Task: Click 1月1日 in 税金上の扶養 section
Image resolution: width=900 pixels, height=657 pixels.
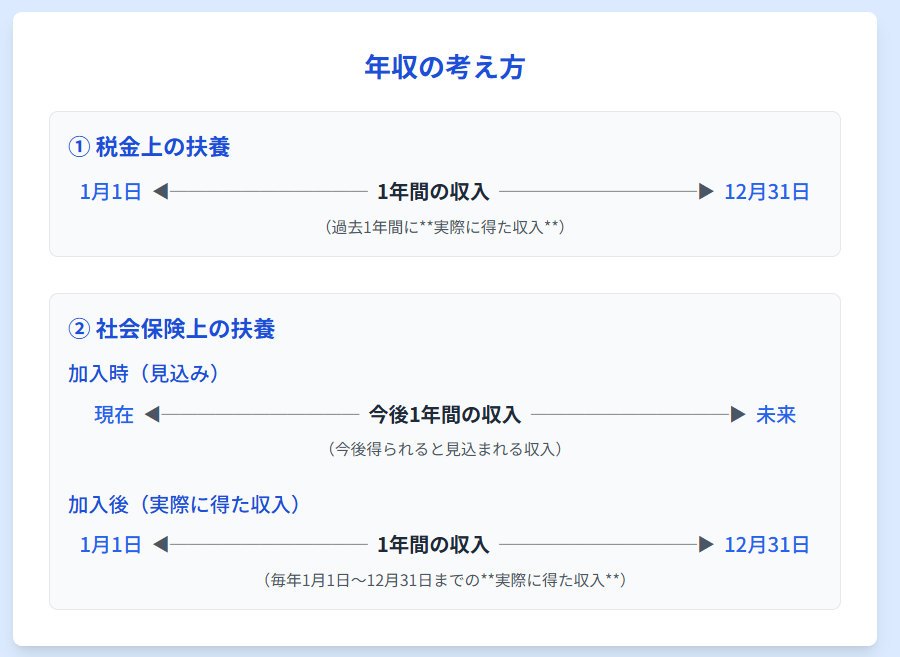Action: [x=111, y=192]
